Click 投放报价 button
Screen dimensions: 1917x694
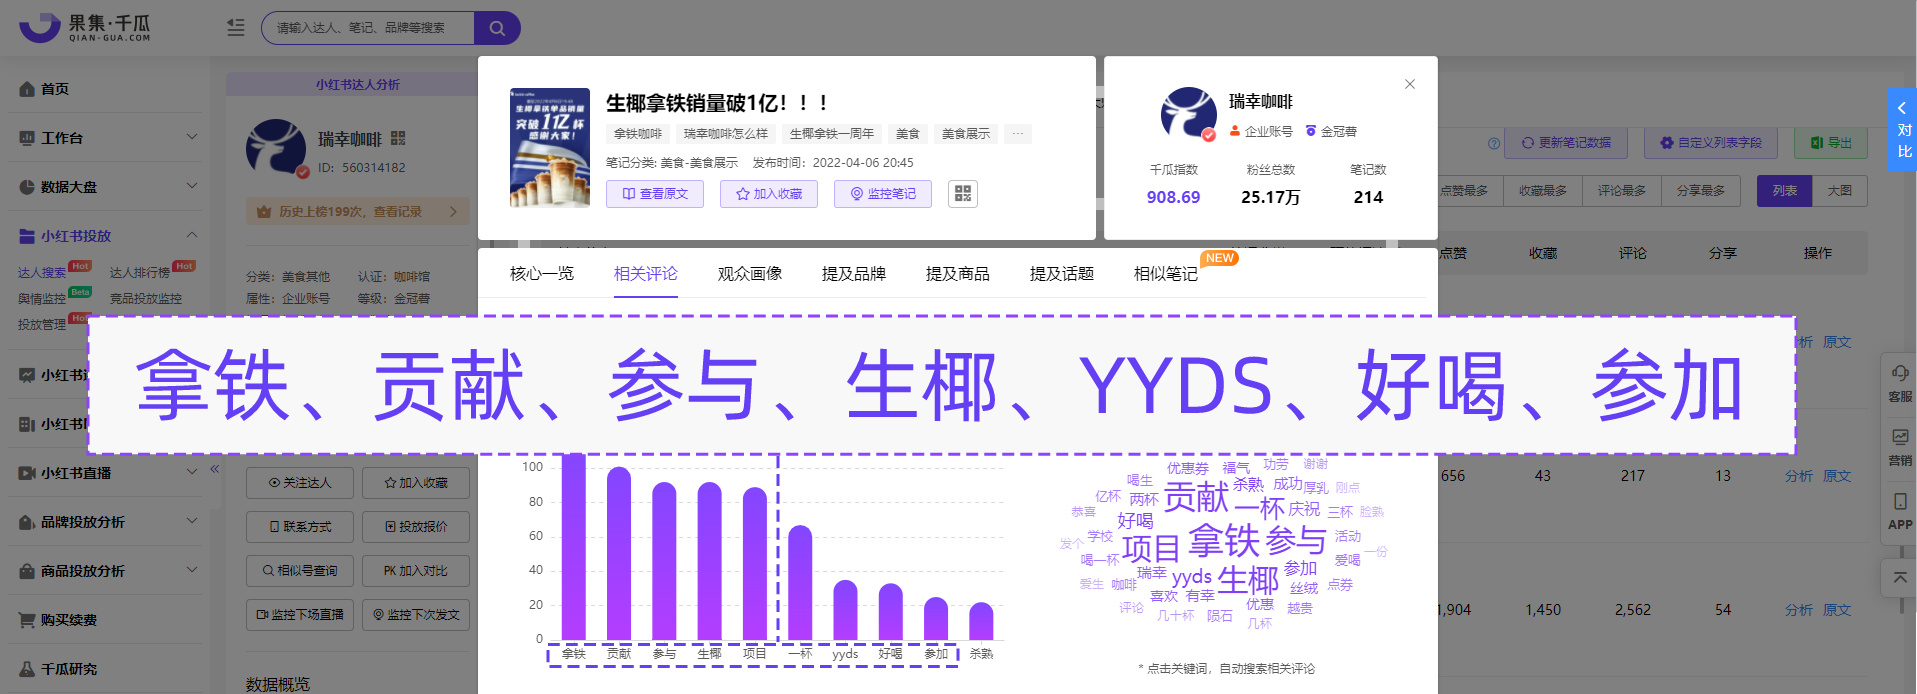[416, 527]
